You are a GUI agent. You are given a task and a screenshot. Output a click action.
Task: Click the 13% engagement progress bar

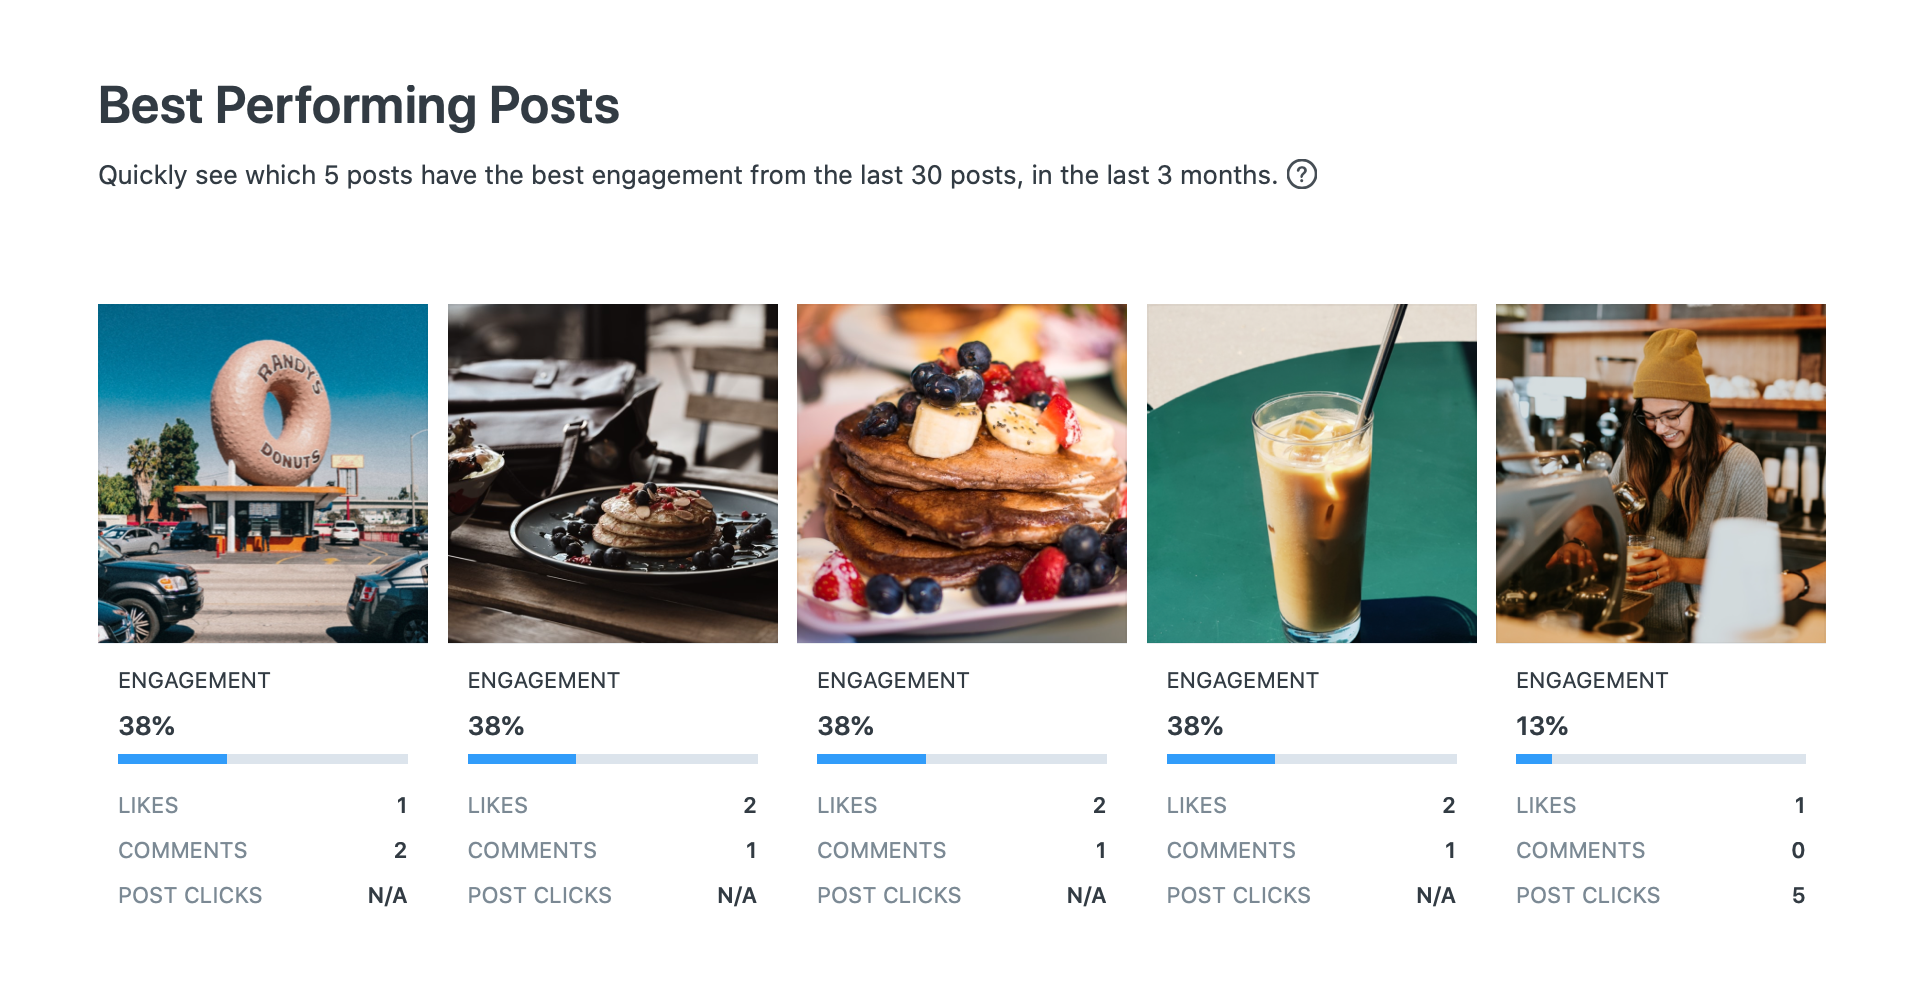tap(1661, 759)
